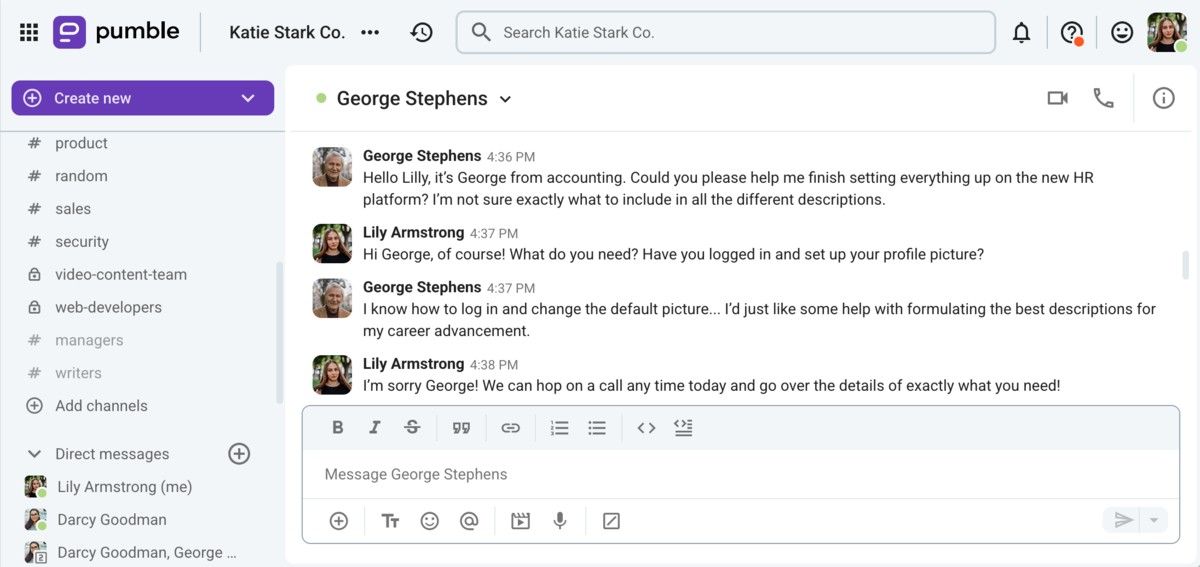Open the notifications bell
The height and width of the screenshot is (567, 1200).
[x=1021, y=33]
